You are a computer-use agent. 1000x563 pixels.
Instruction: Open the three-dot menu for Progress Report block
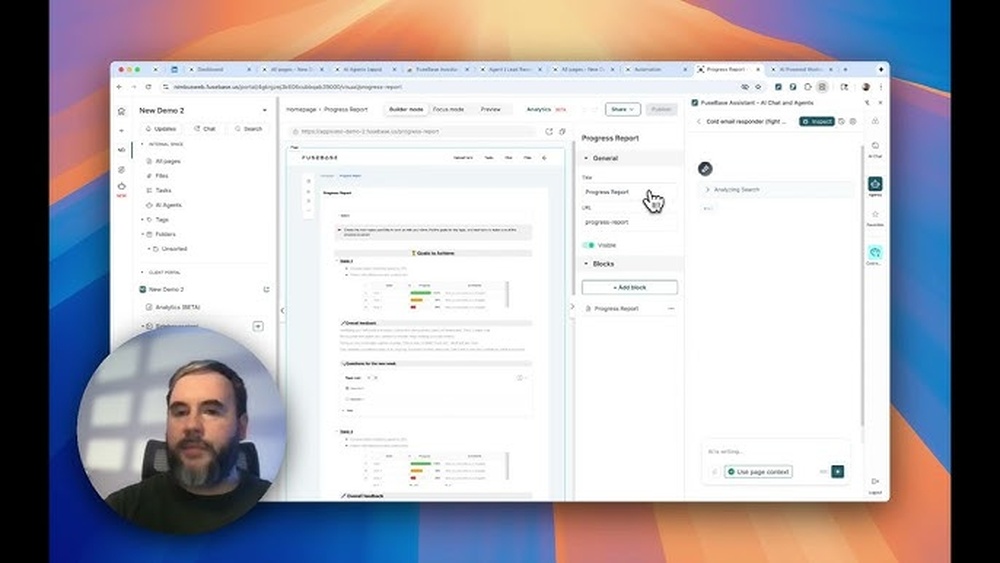pyautogui.click(x=671, y=309)
